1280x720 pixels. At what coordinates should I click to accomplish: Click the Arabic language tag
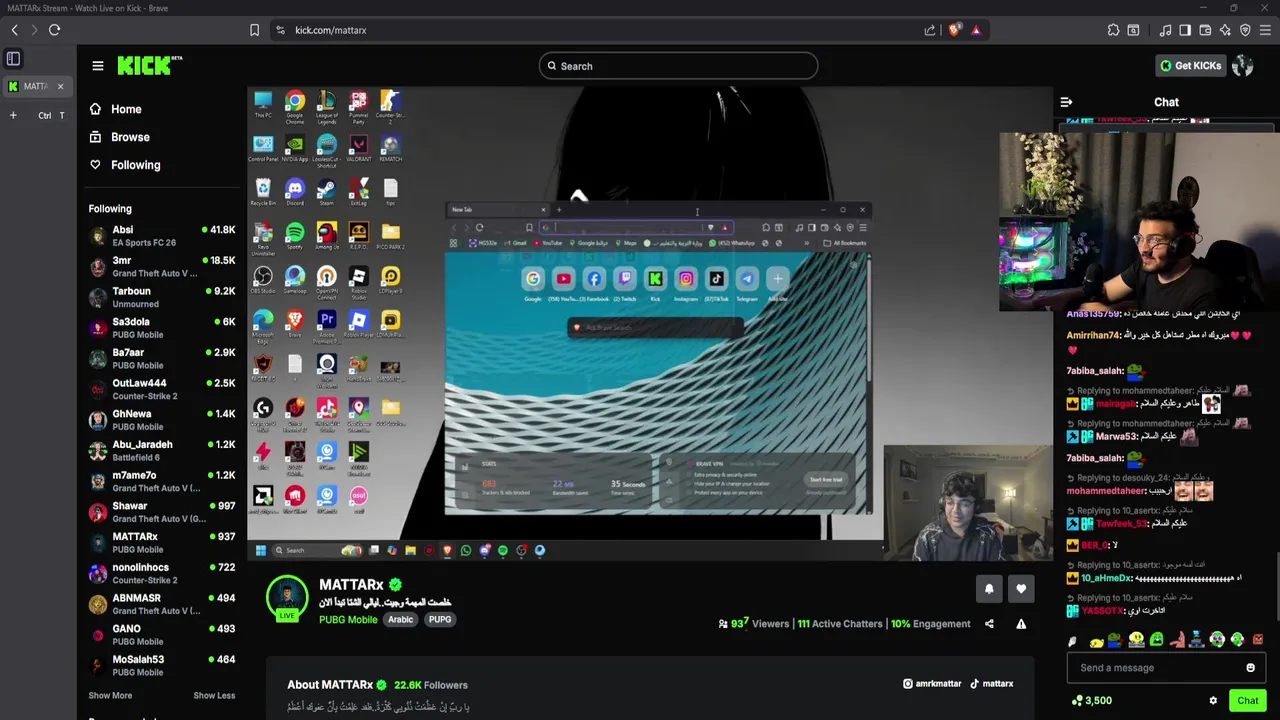pyautogui.click(x=400, y=620)
